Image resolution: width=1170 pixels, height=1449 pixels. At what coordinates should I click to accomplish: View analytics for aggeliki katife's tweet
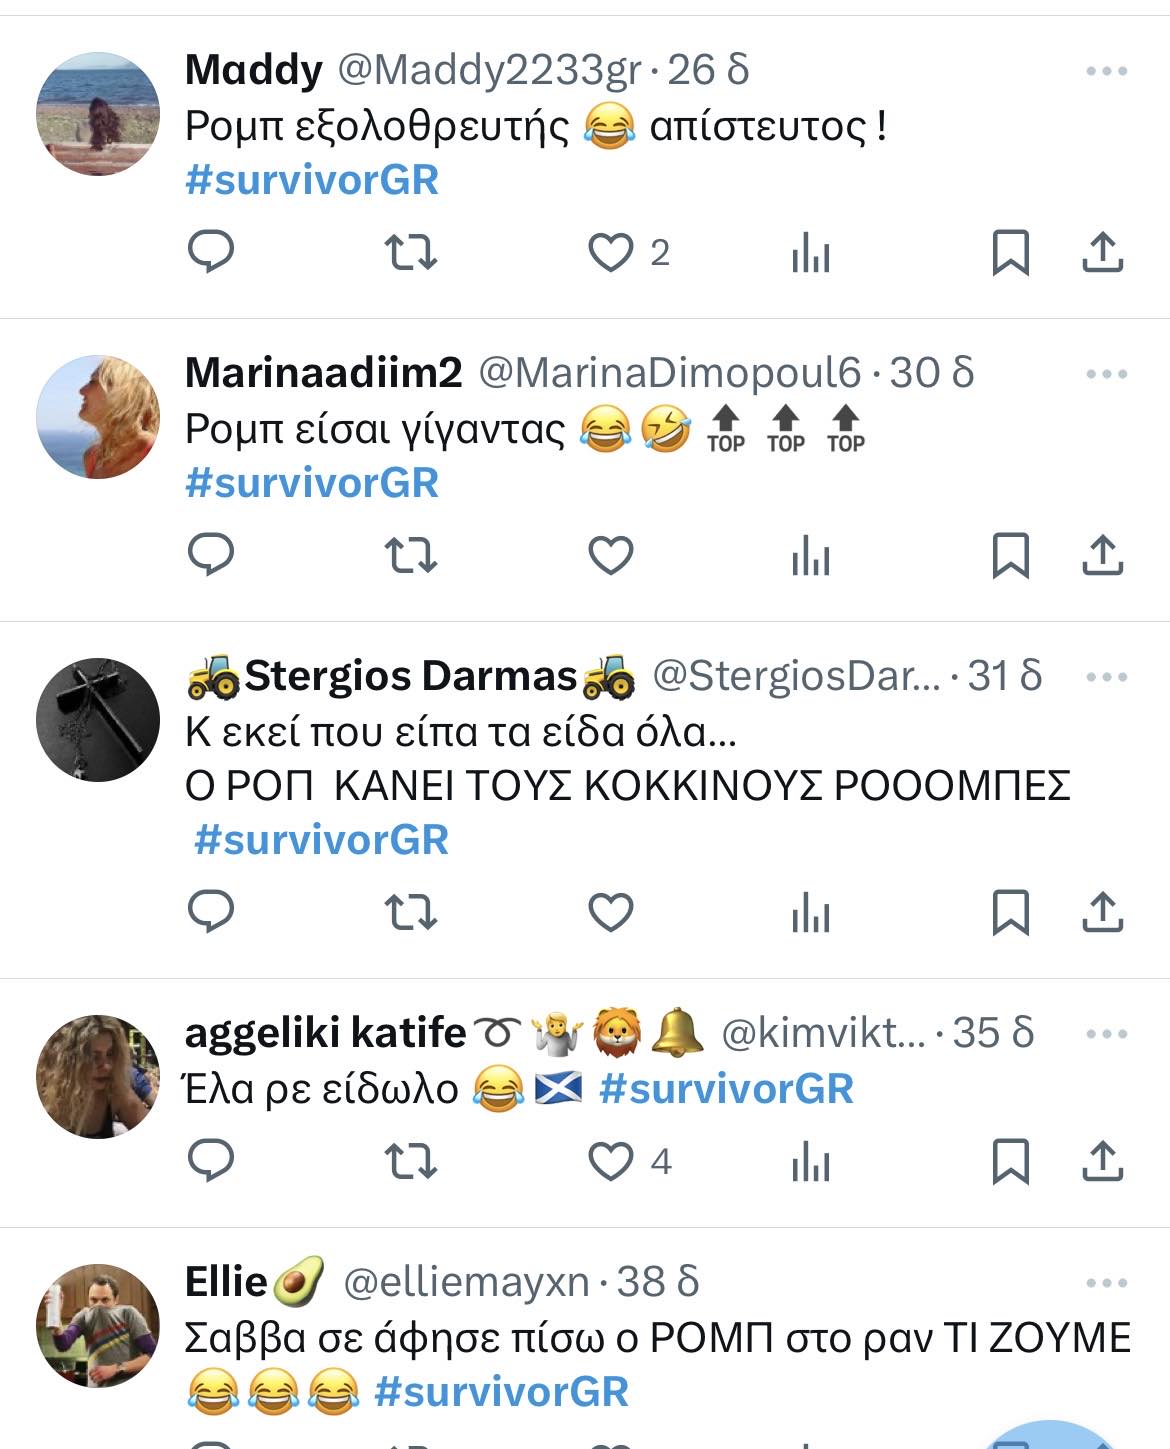click(x=810, y=1161)
